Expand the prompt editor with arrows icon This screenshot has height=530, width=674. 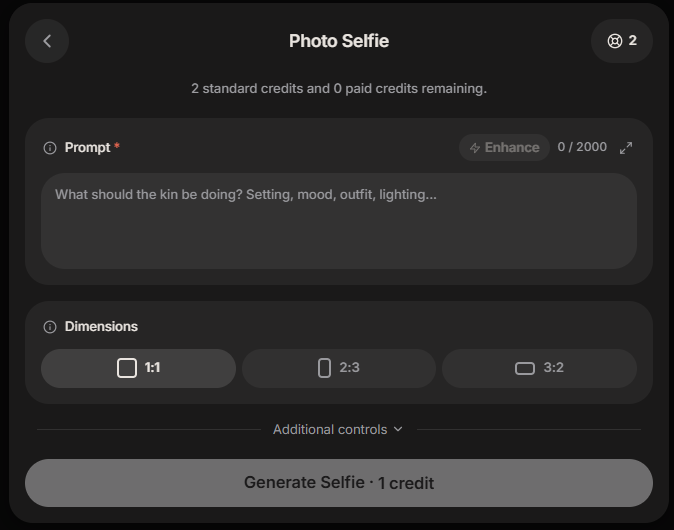pyautogui.click(x=626, y=148)
